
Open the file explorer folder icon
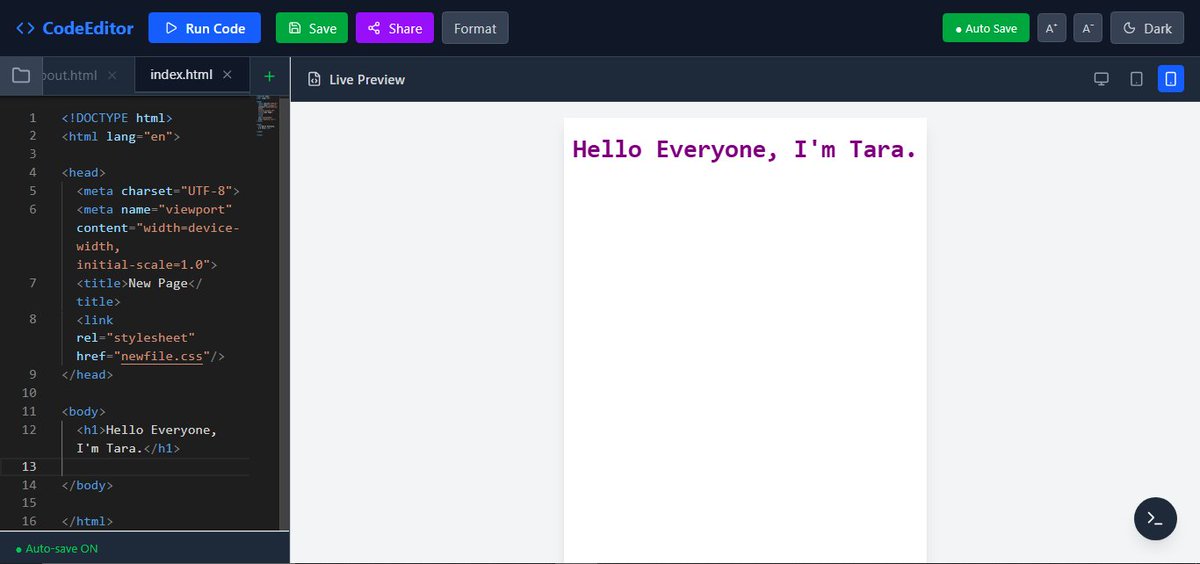coord(20,75)
